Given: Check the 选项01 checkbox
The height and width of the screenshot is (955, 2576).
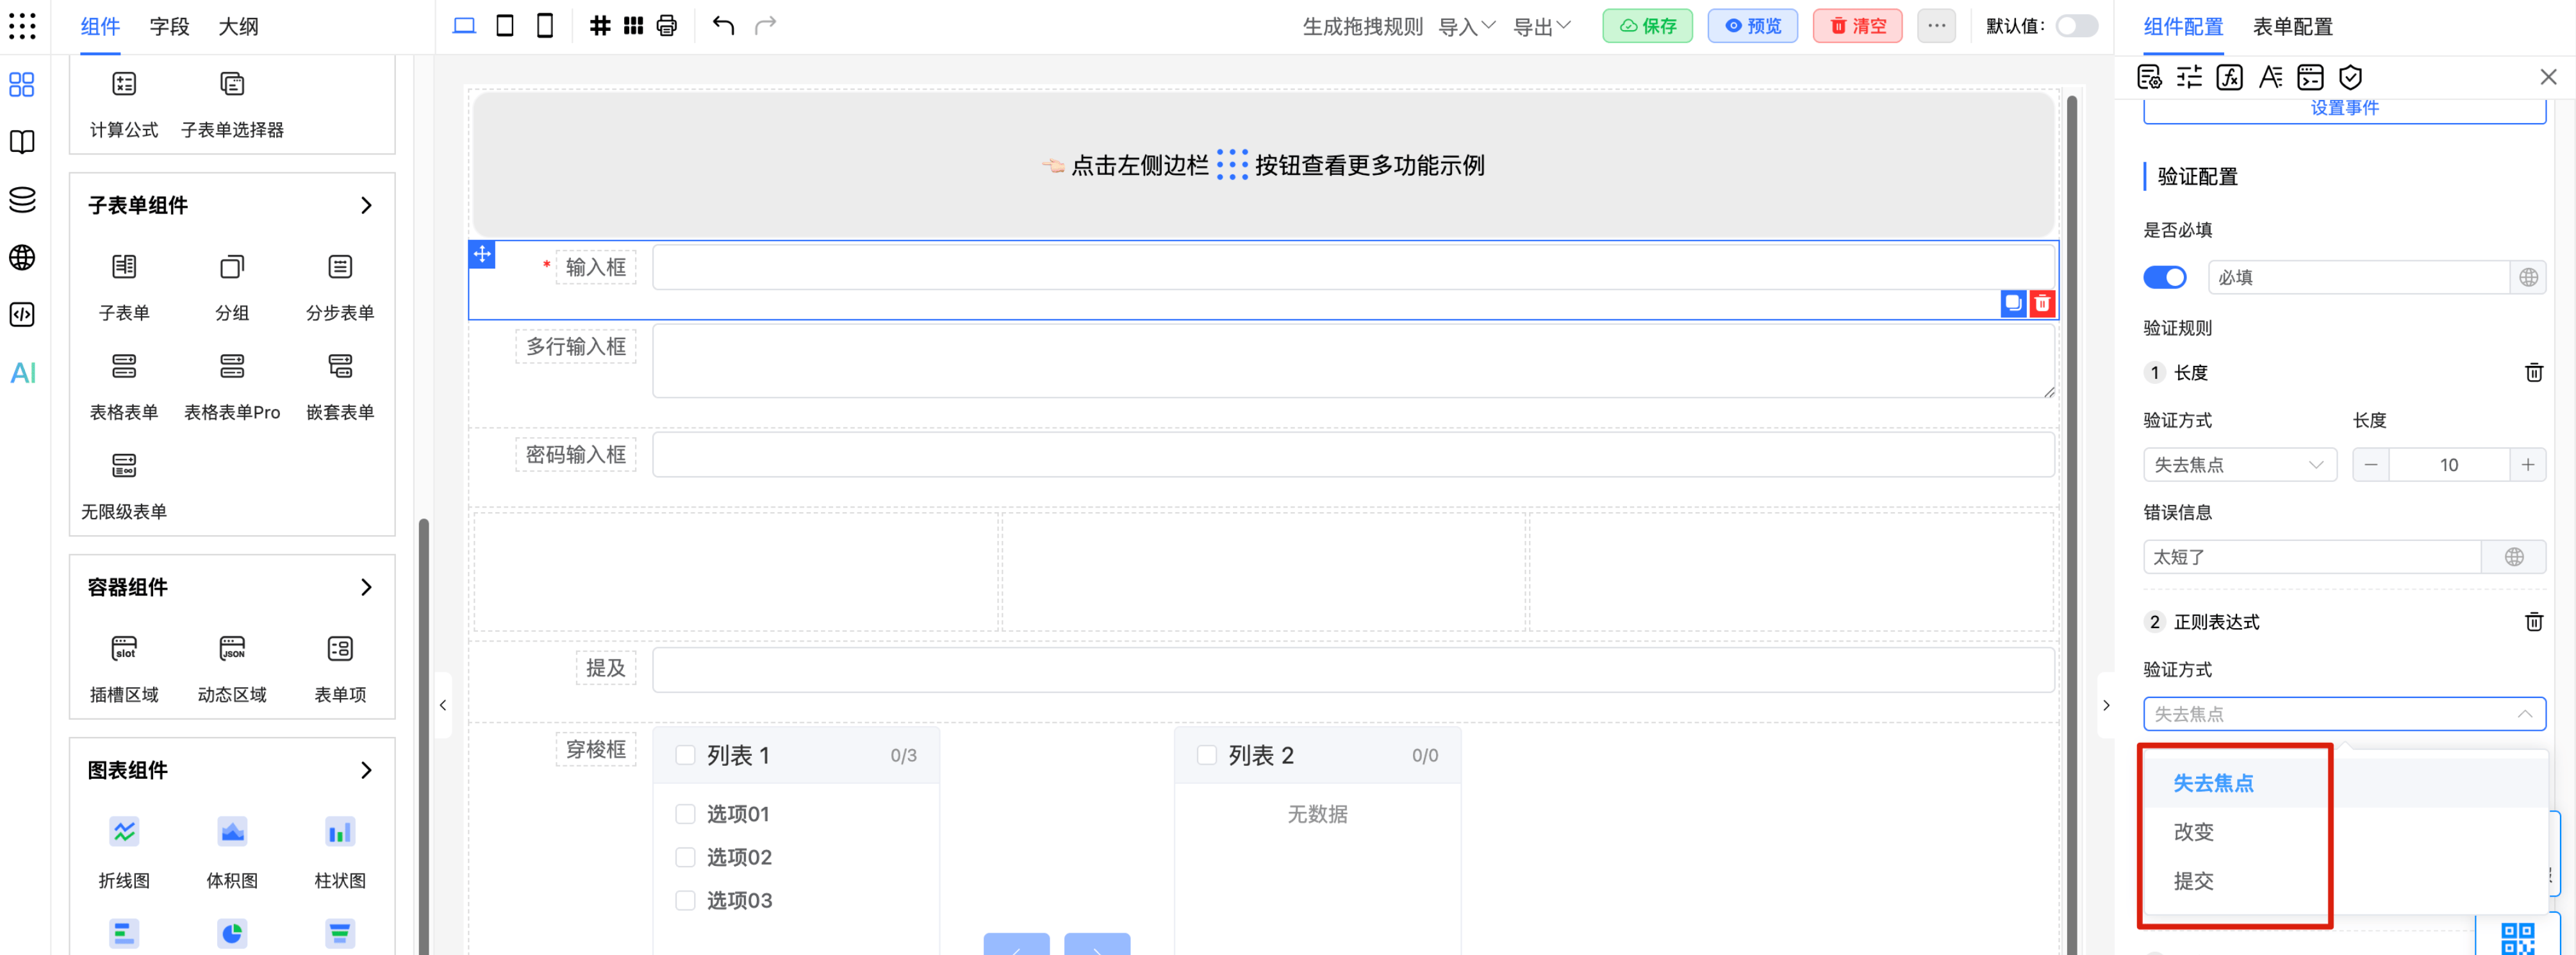Looking at the screenshot, I should pyautogui.click(x=685, y=814).
